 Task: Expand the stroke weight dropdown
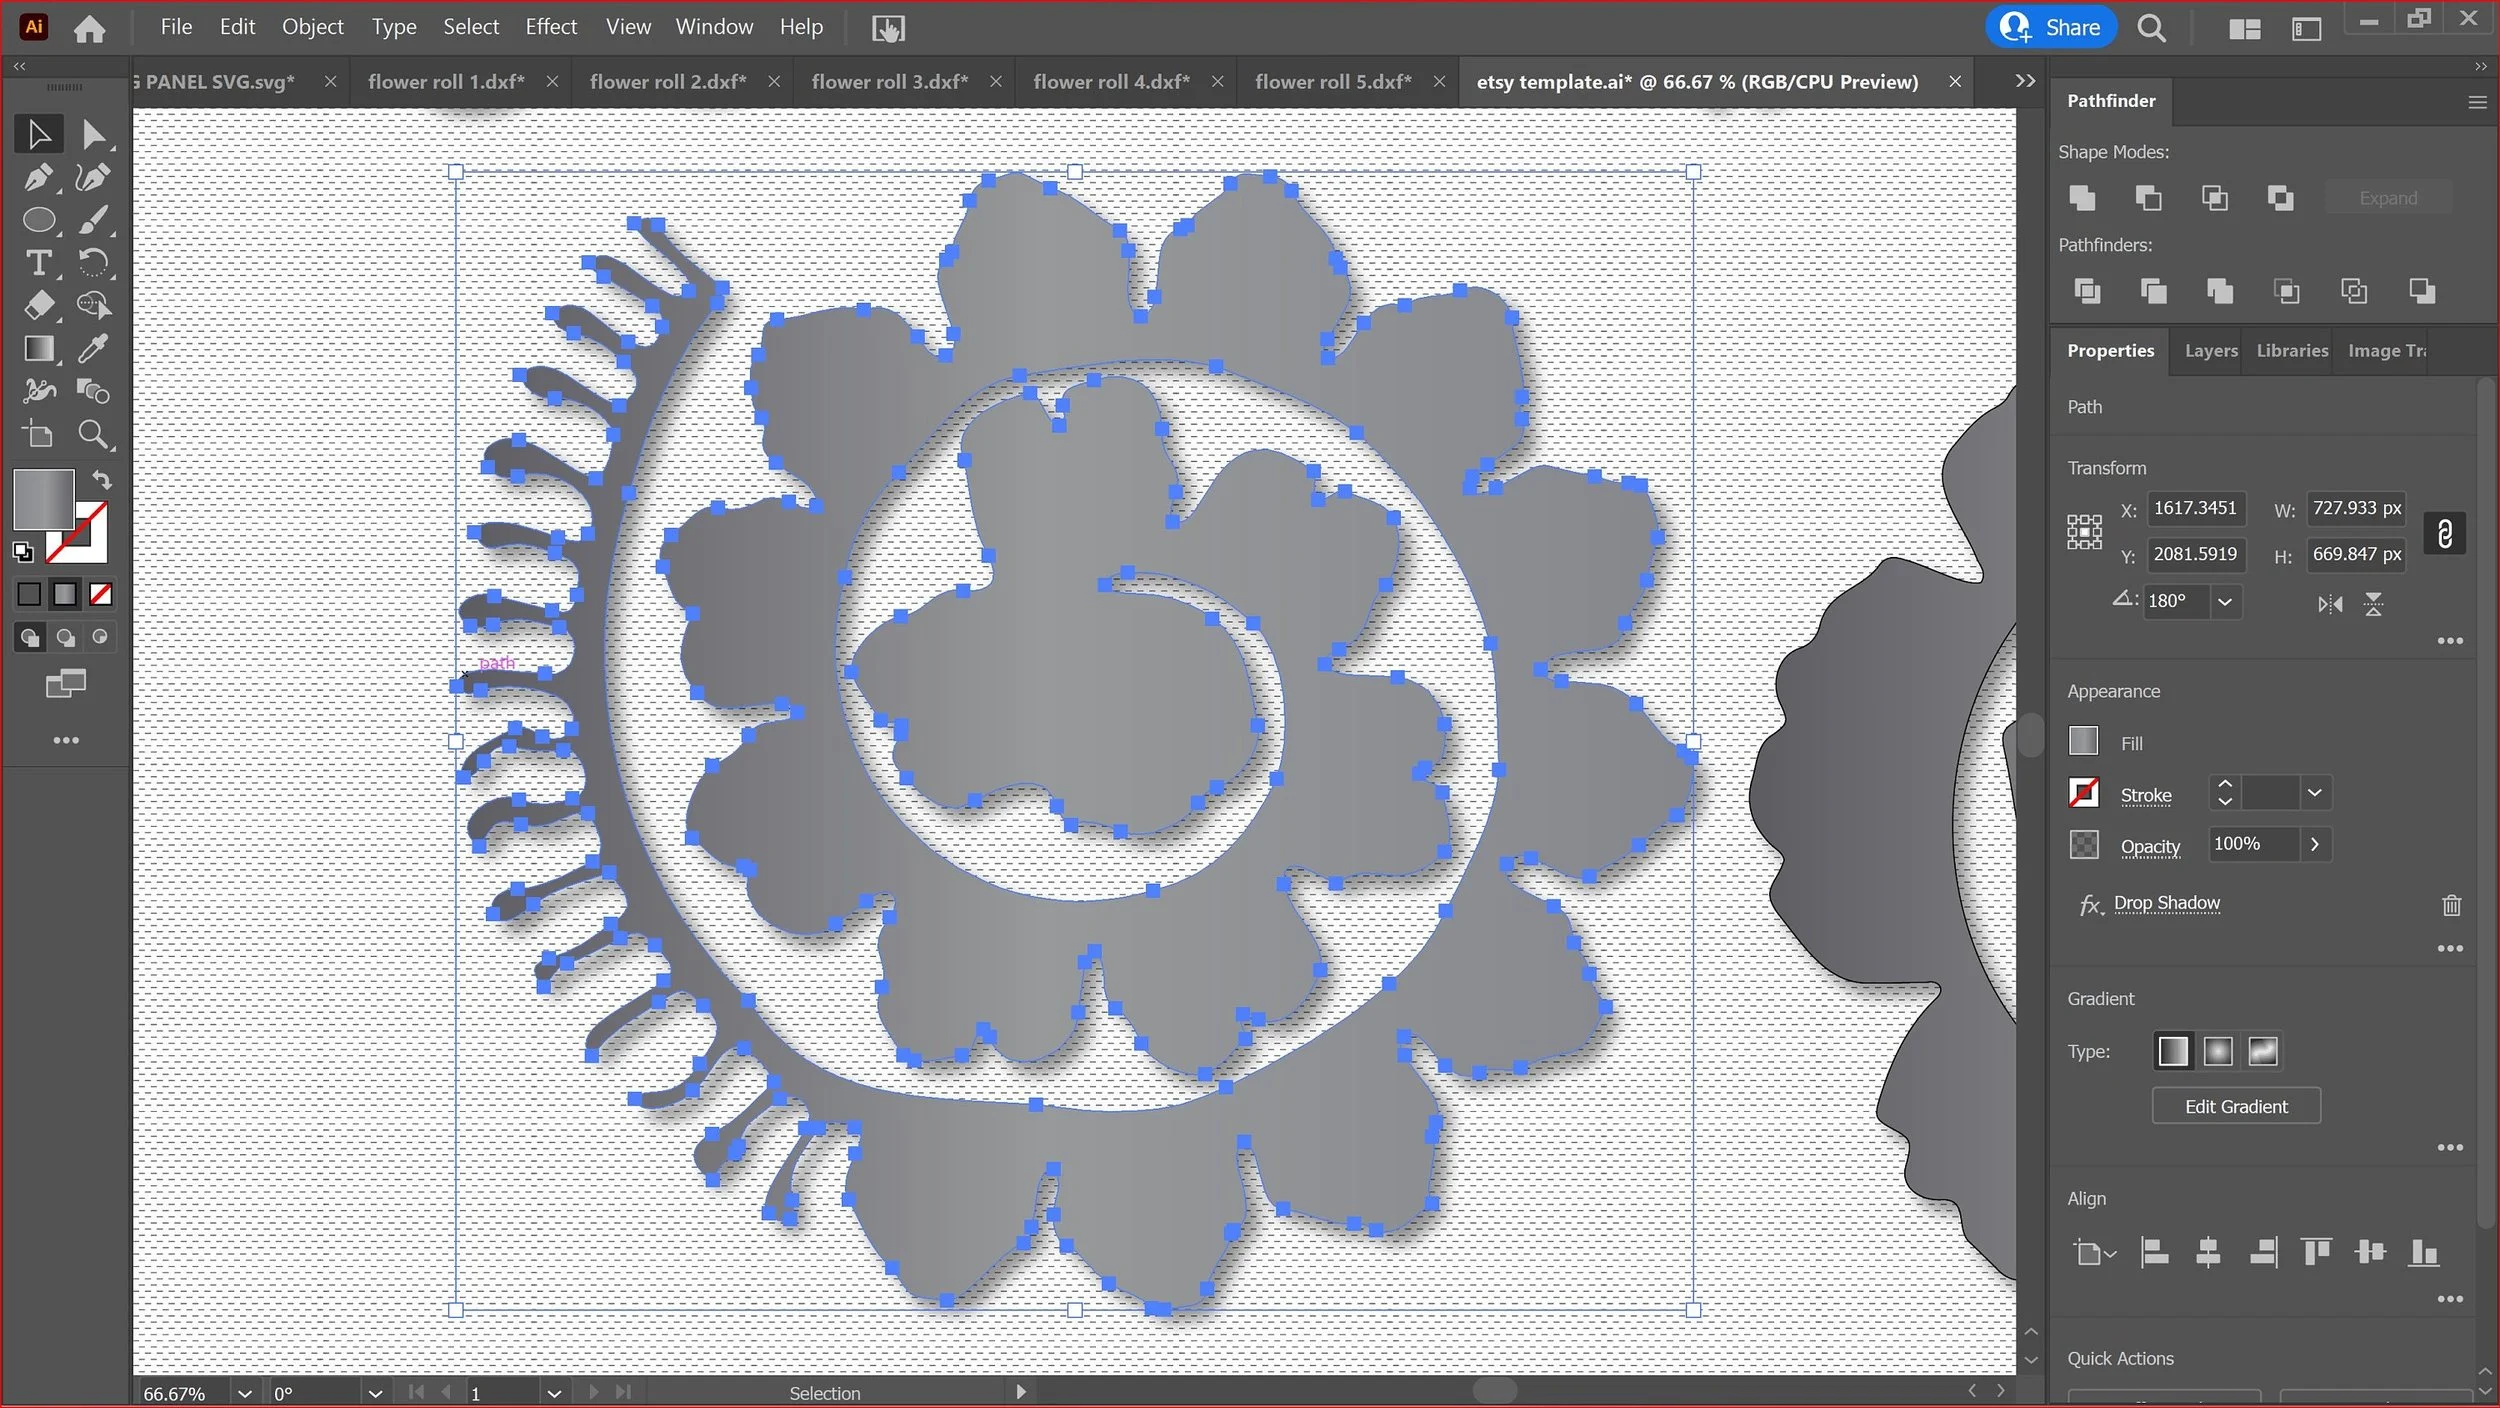tap(2314, 793)
